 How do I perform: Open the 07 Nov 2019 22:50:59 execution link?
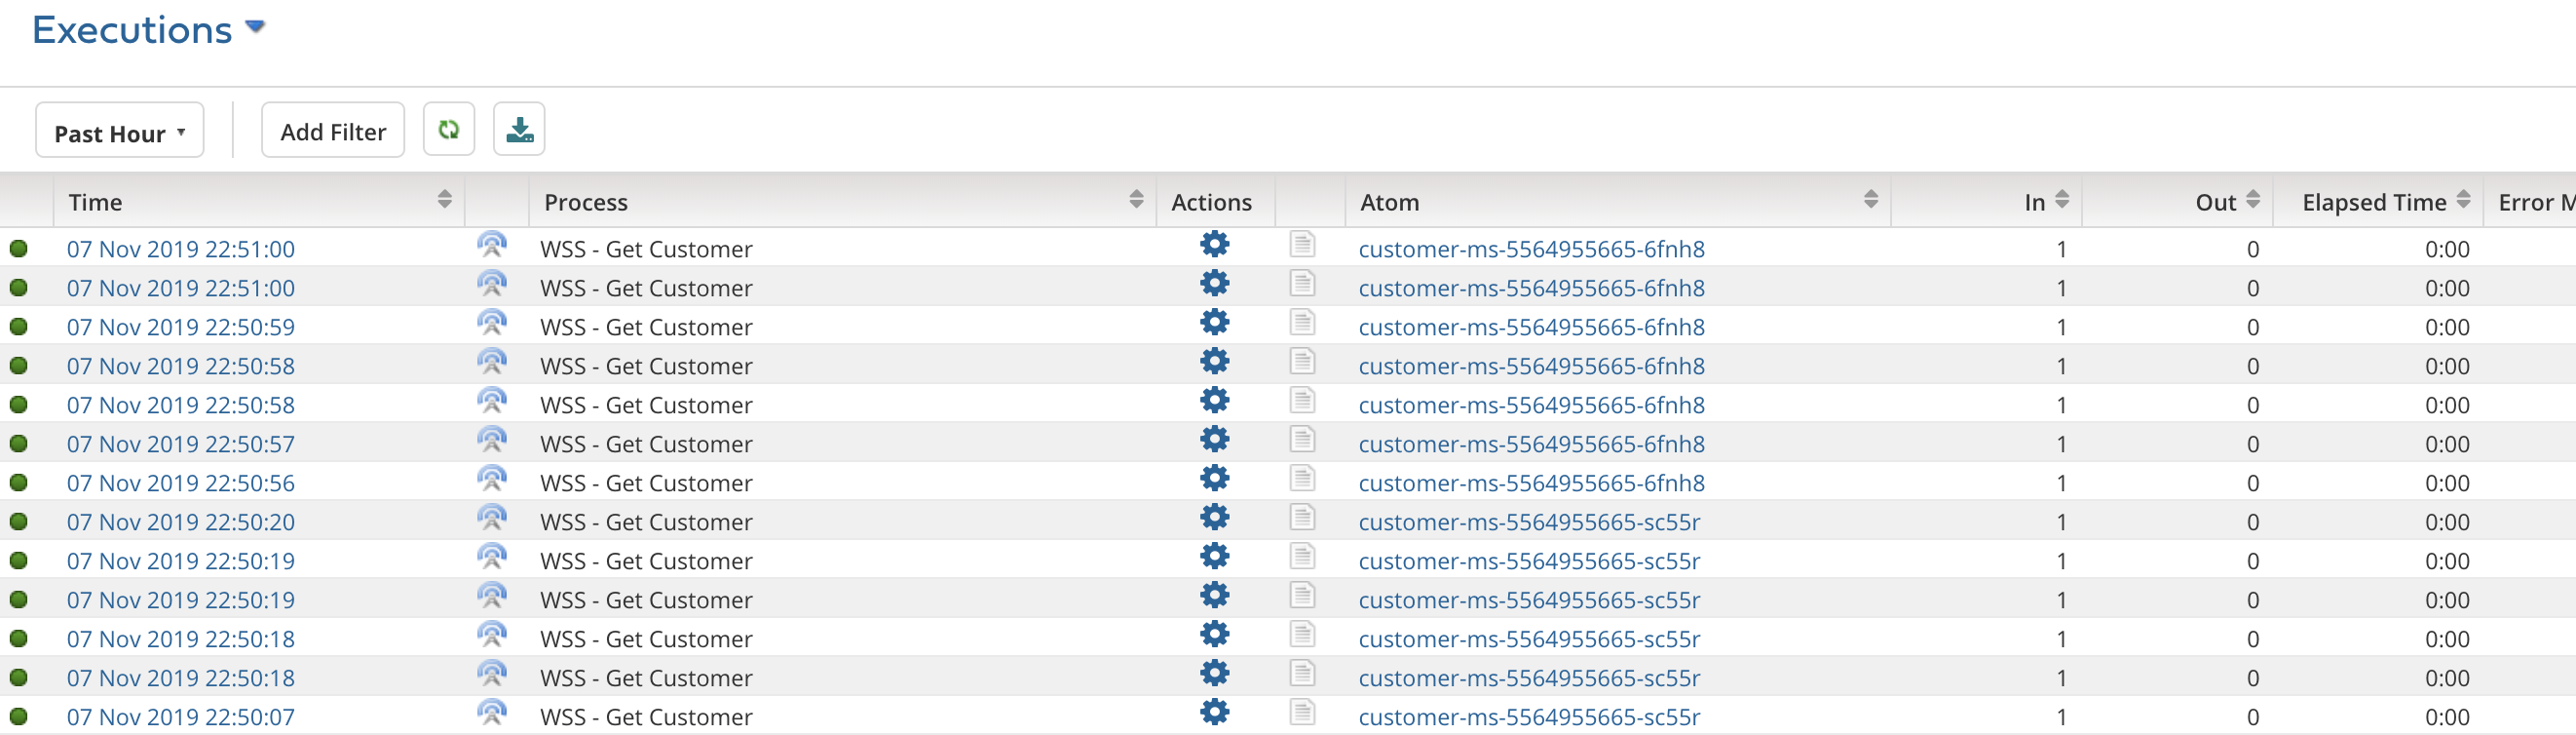click(x=181, y=328)
